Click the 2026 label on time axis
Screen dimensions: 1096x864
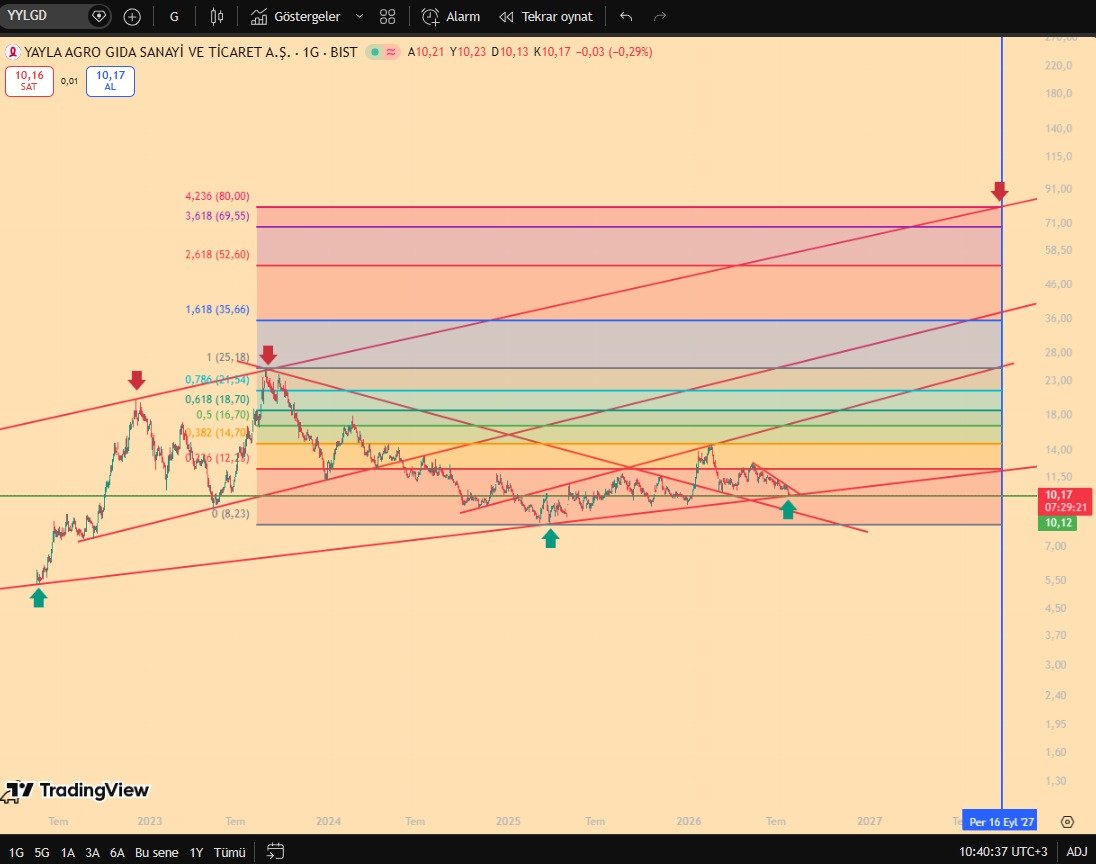click(x=688, y=821)
